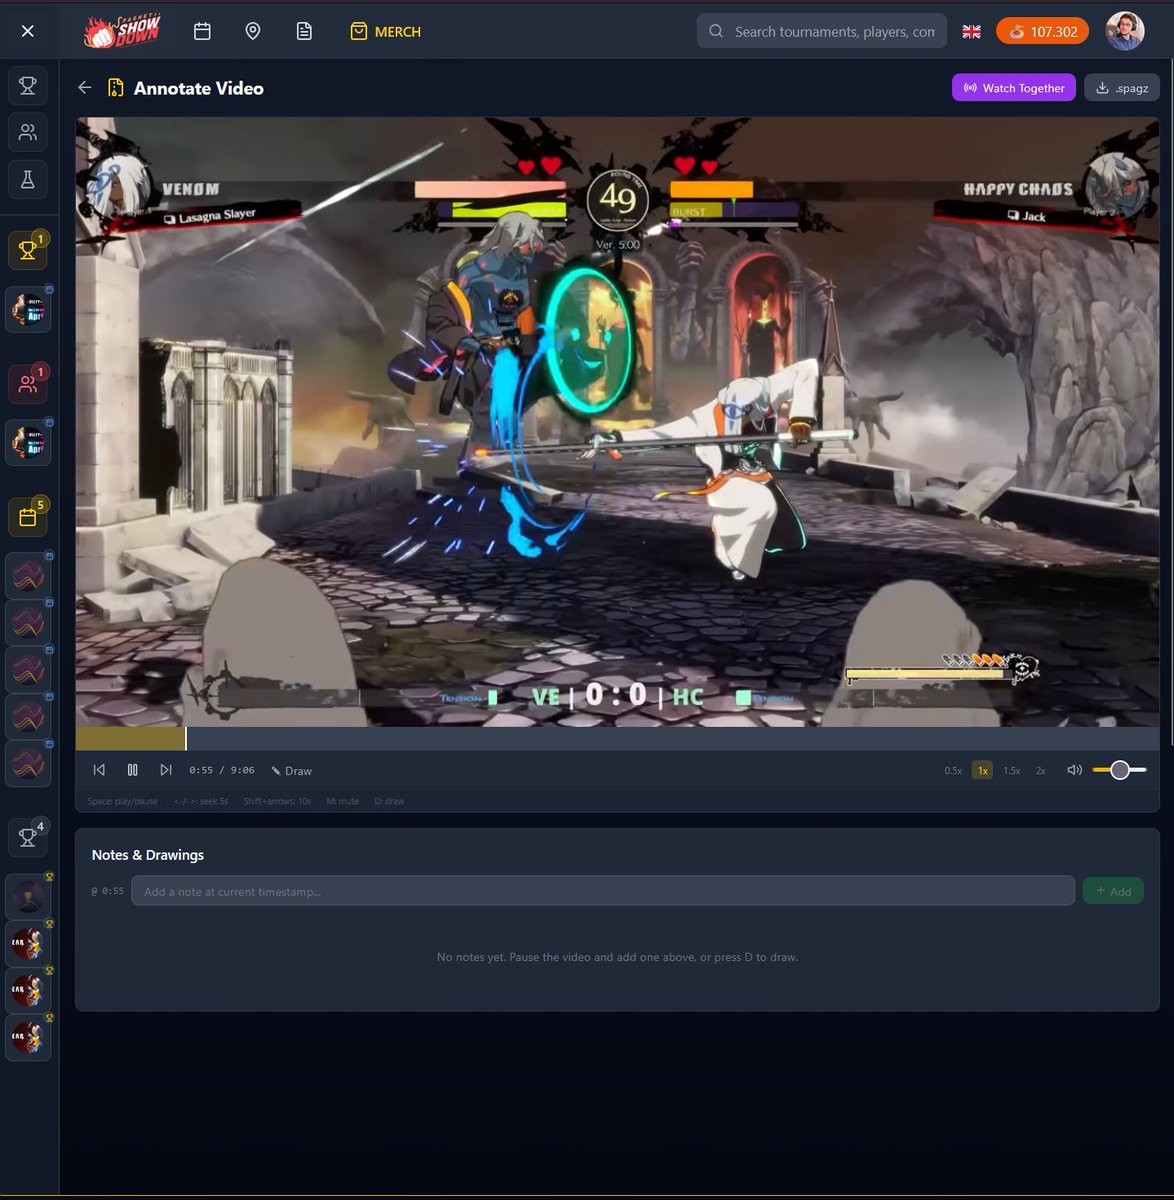Open the 107.302 points balance
The image size is (1174, 1200).
click(1042, 31)
